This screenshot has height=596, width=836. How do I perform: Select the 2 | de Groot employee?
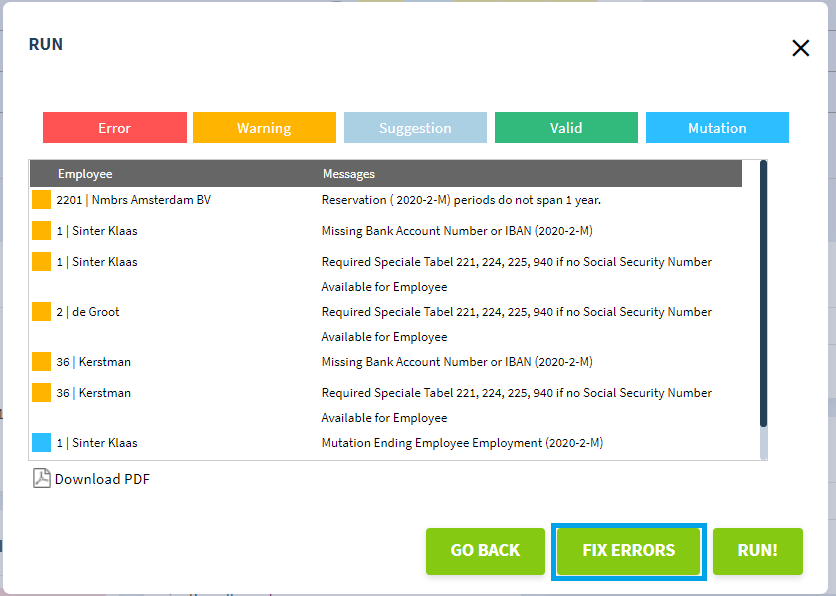[x=88, y=312]
